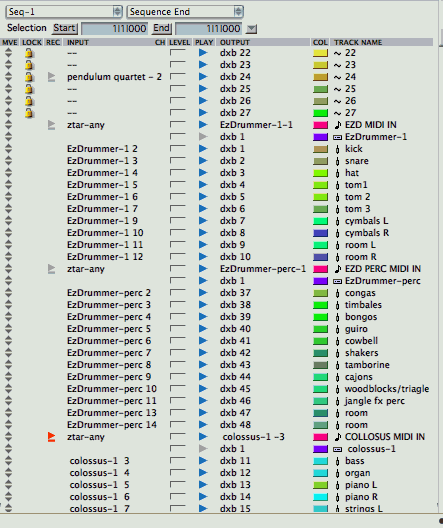Disable play for the kick track
Viewport: 443px width, 528px height.
(203, 149)
